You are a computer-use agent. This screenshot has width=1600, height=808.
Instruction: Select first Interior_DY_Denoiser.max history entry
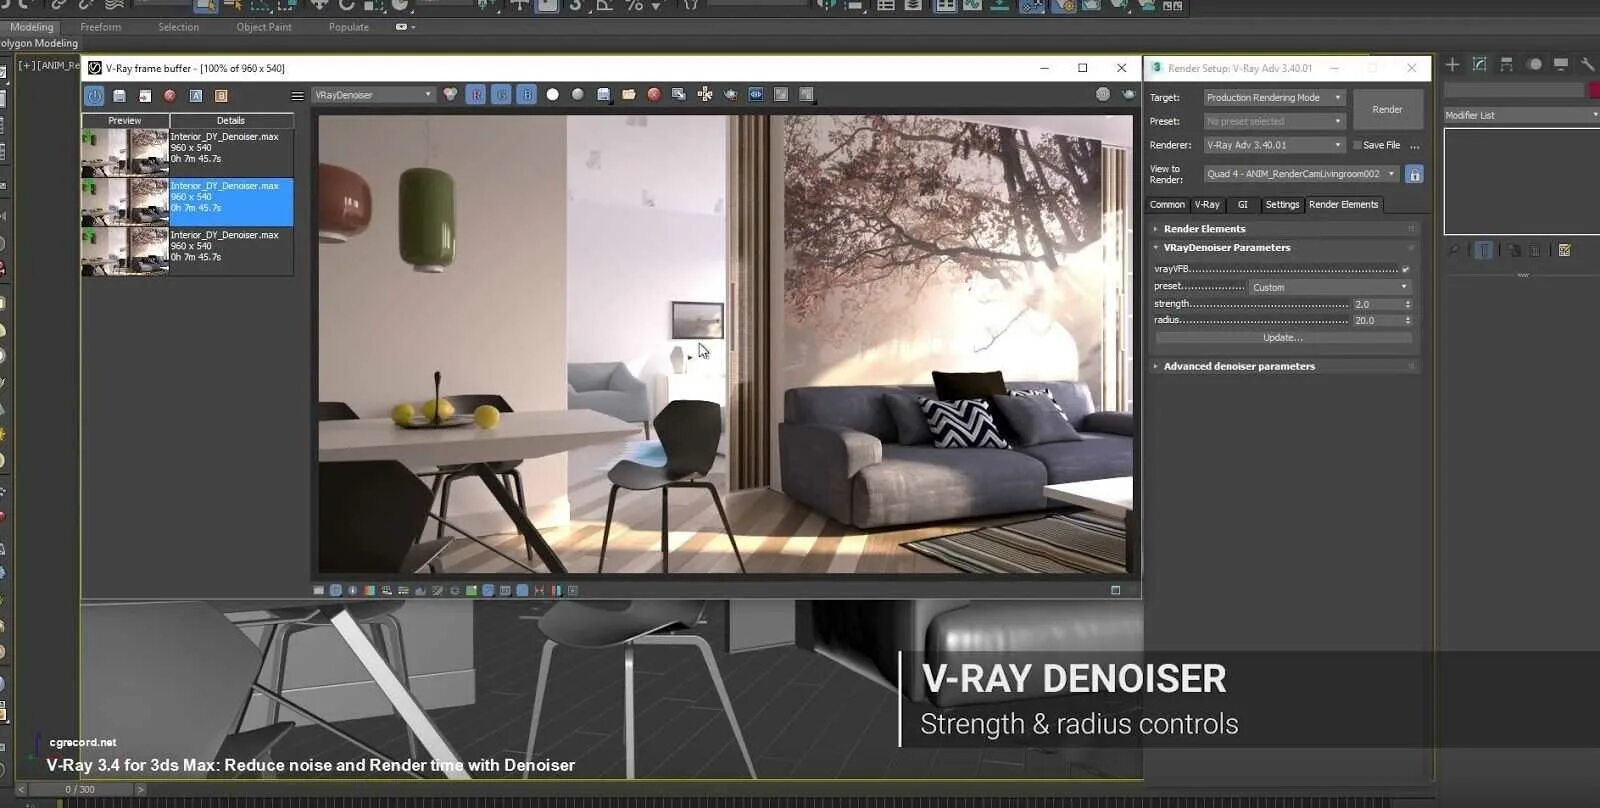pyautogui.click(x=188, y=152)
